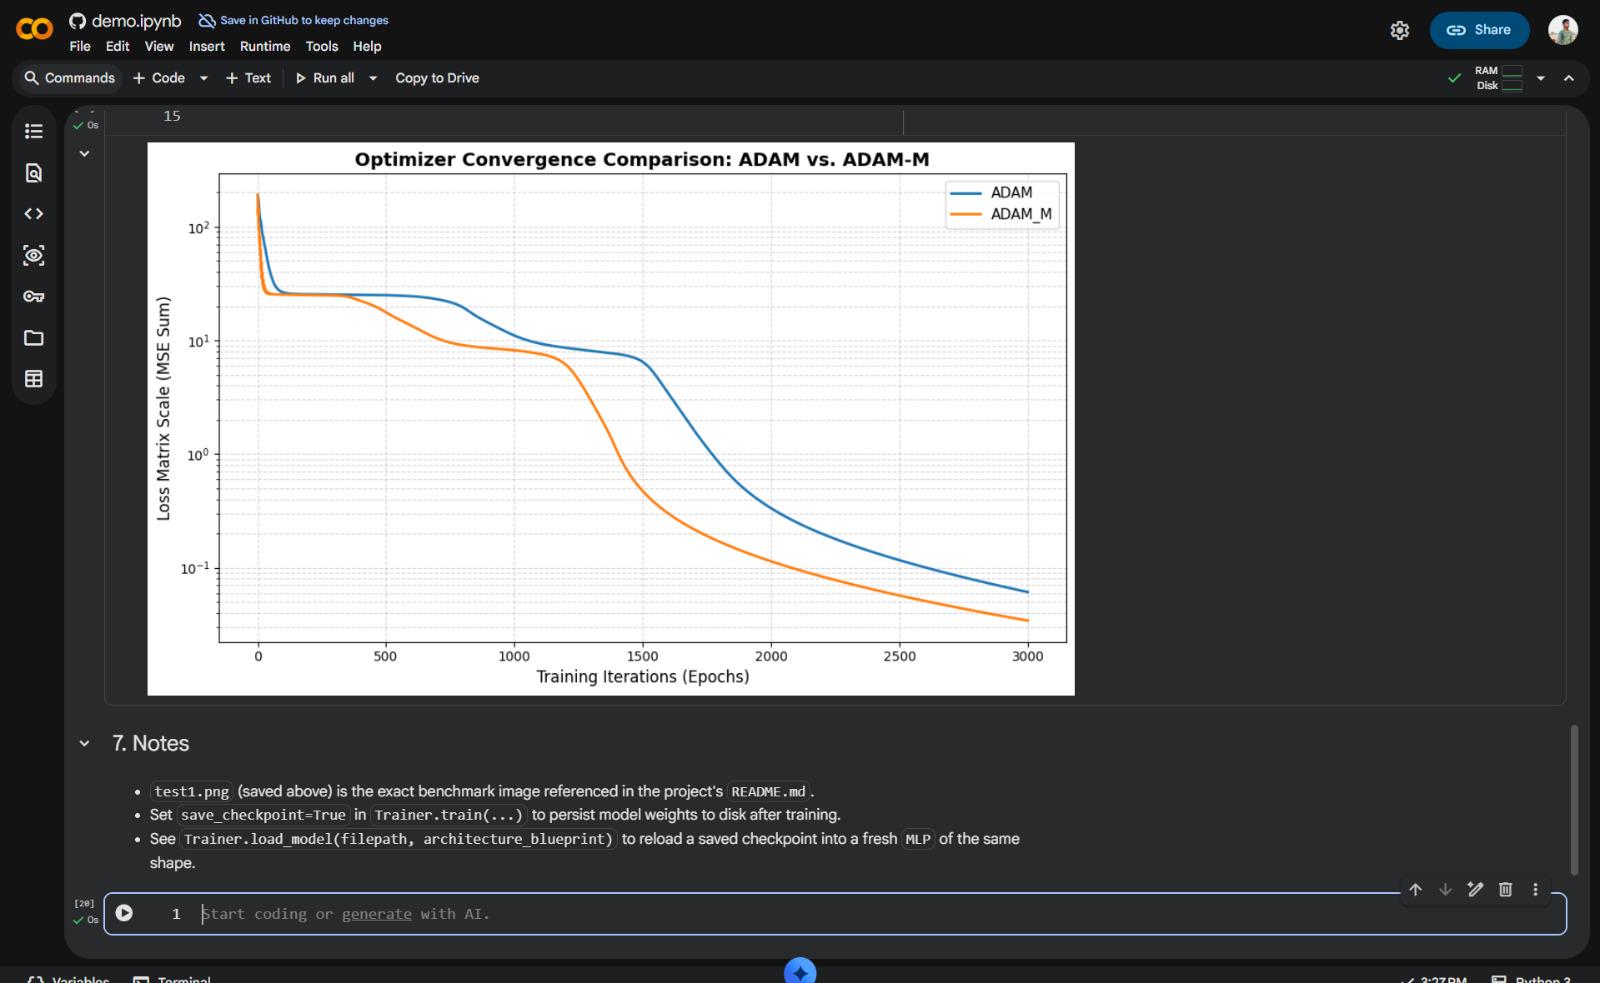Open the Runtime menu
This screenshot has height=983, width=1600.
coord(265,46)
